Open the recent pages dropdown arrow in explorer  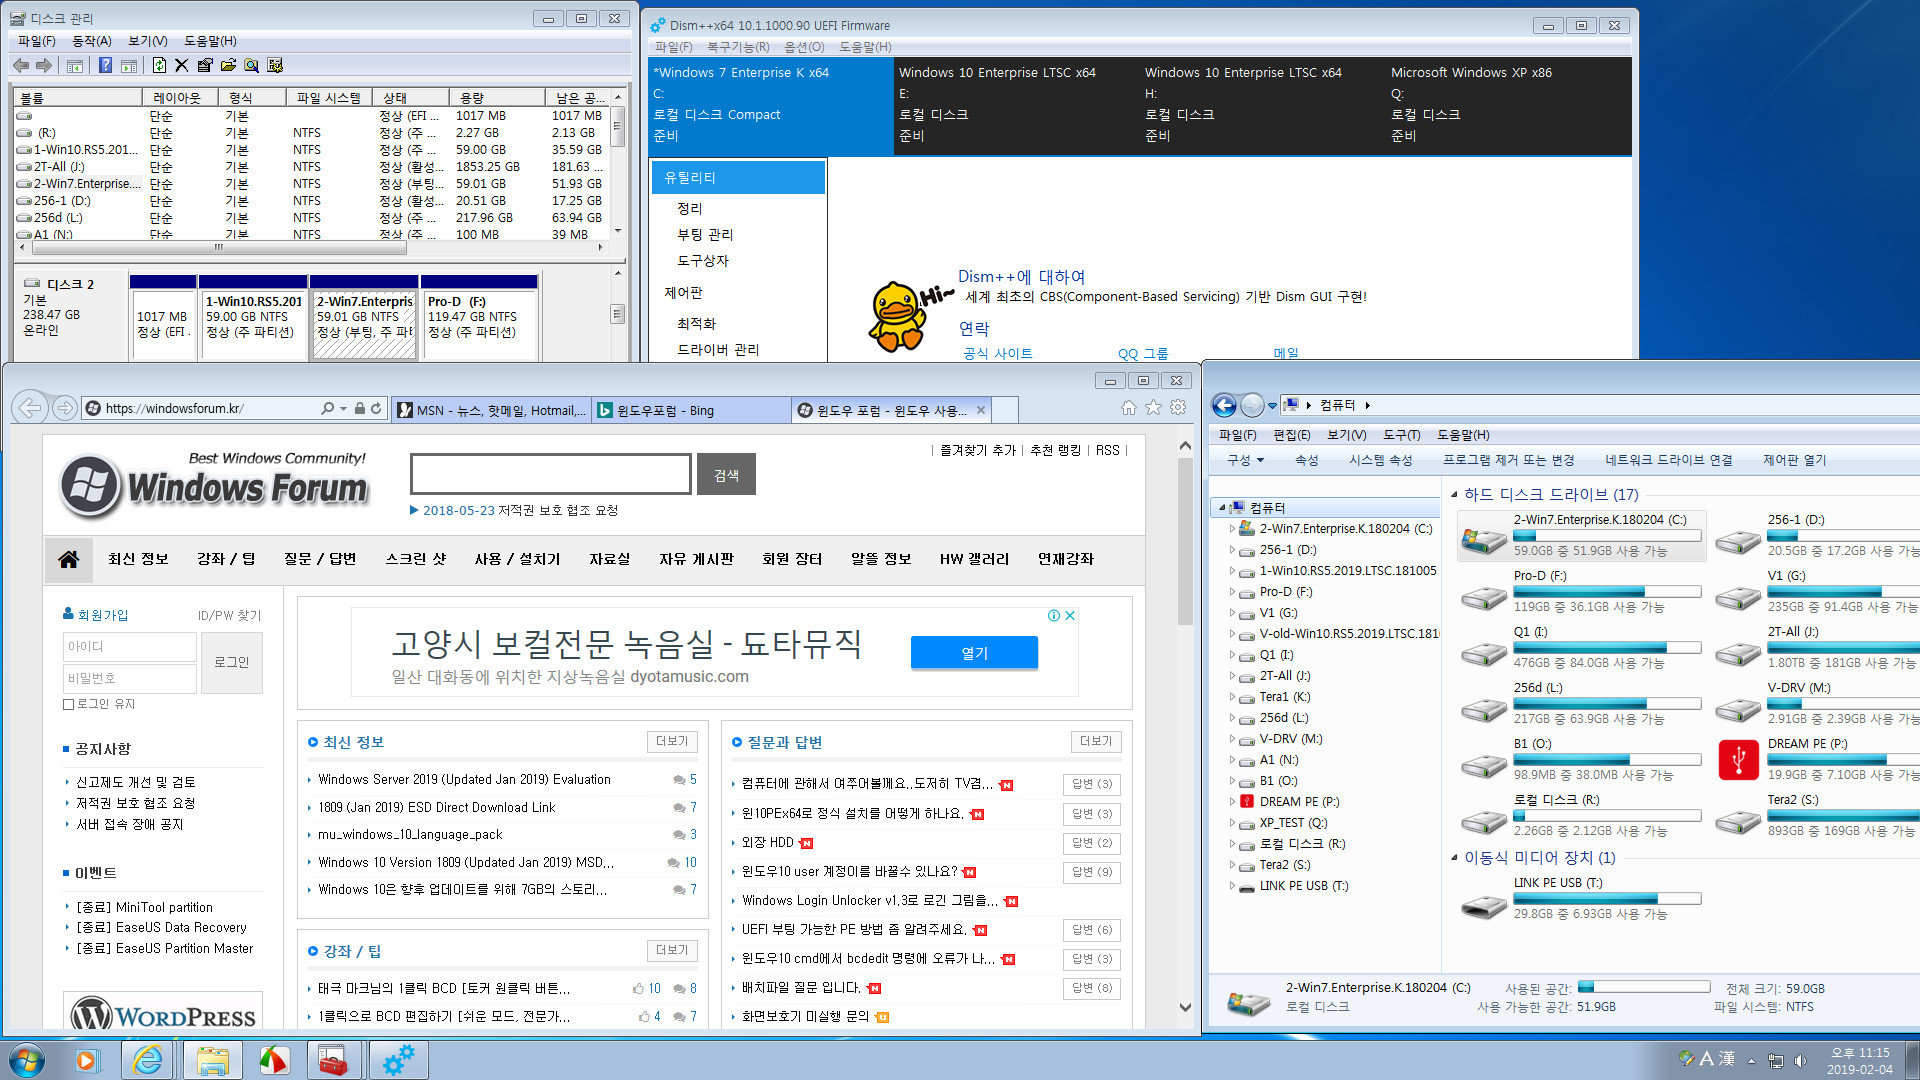pyautogui.click(x=1272, y=406)
